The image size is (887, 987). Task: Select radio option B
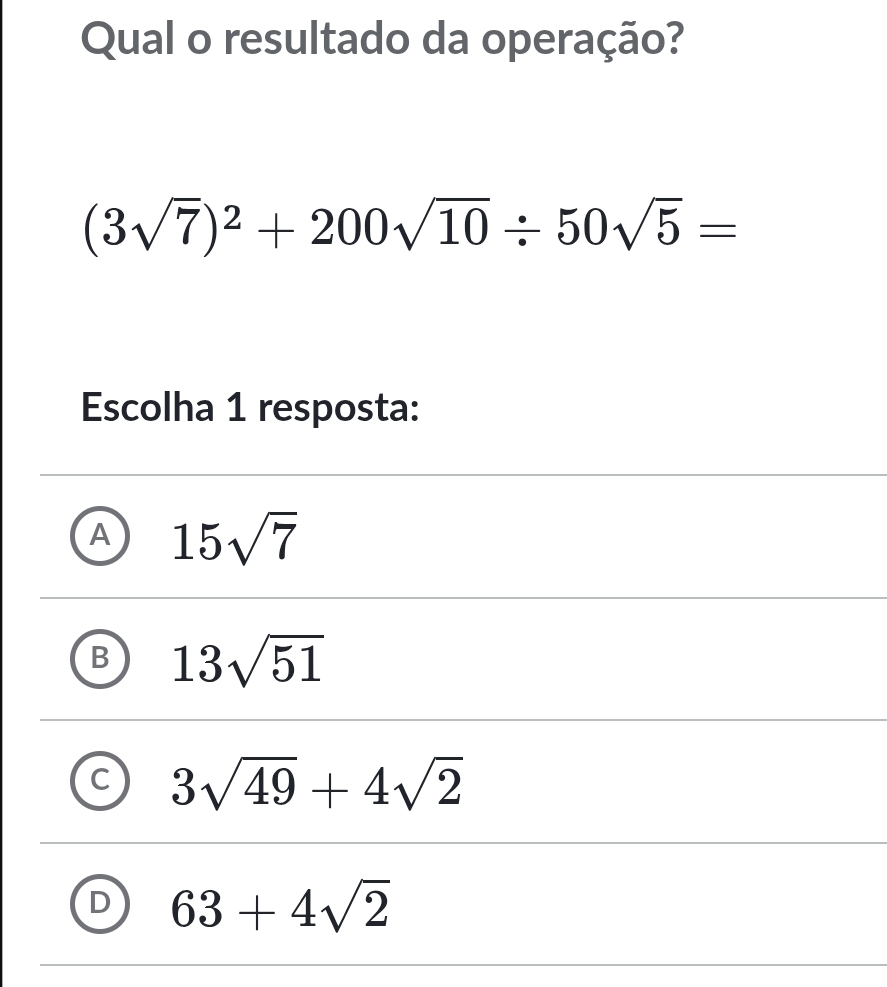[x=99, y=657]
